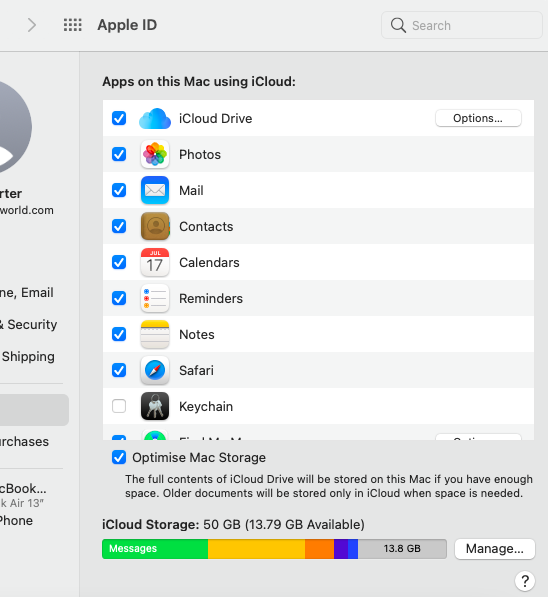
Task: Click the Reminders label text
Action: click(211, 298)
